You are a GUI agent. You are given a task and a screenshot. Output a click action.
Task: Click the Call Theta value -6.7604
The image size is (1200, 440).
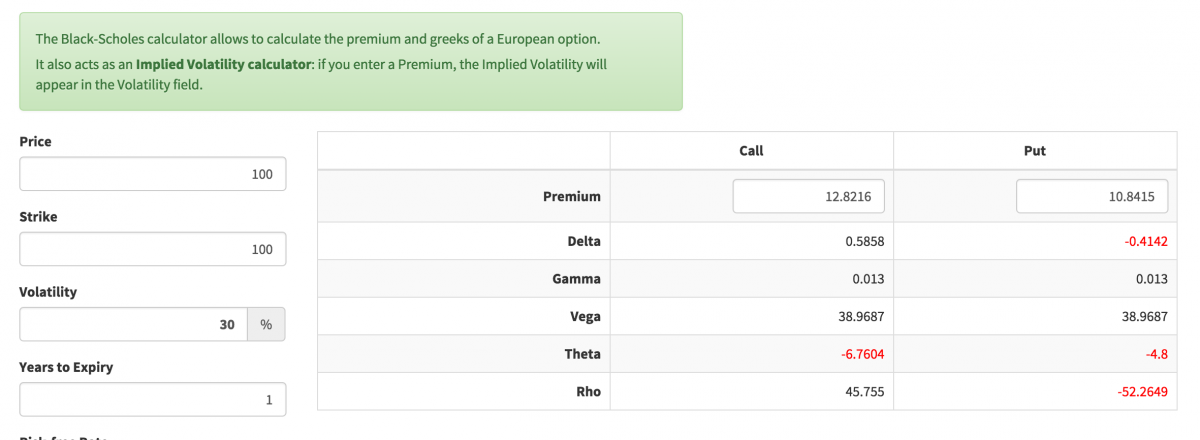coord(862,354)
